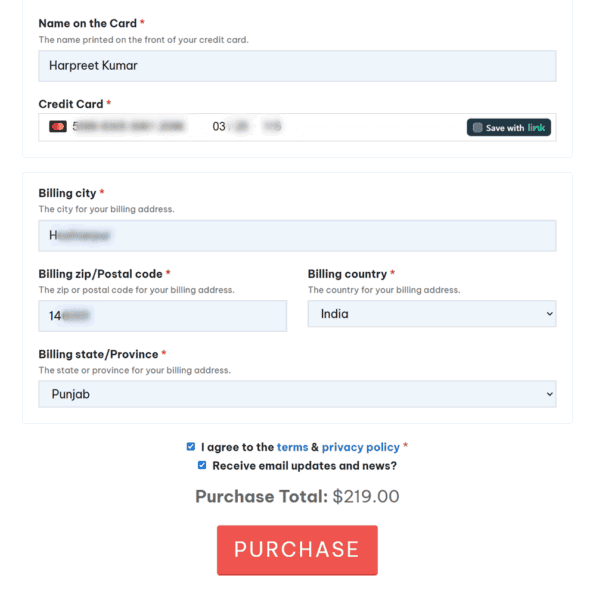The image size is (596, 600).
Task: Click the chevron arrow of the Punjab state select
Action: click(549, 394)
